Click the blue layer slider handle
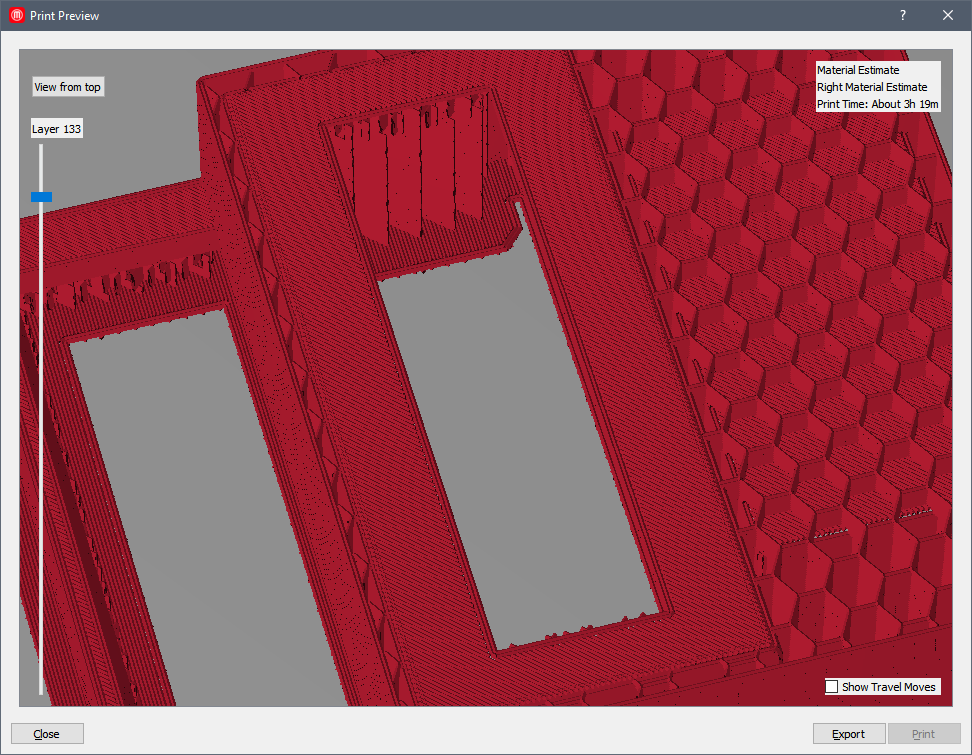Image resolution: width=972 pixels, height=755 pixels. [41, 197]
